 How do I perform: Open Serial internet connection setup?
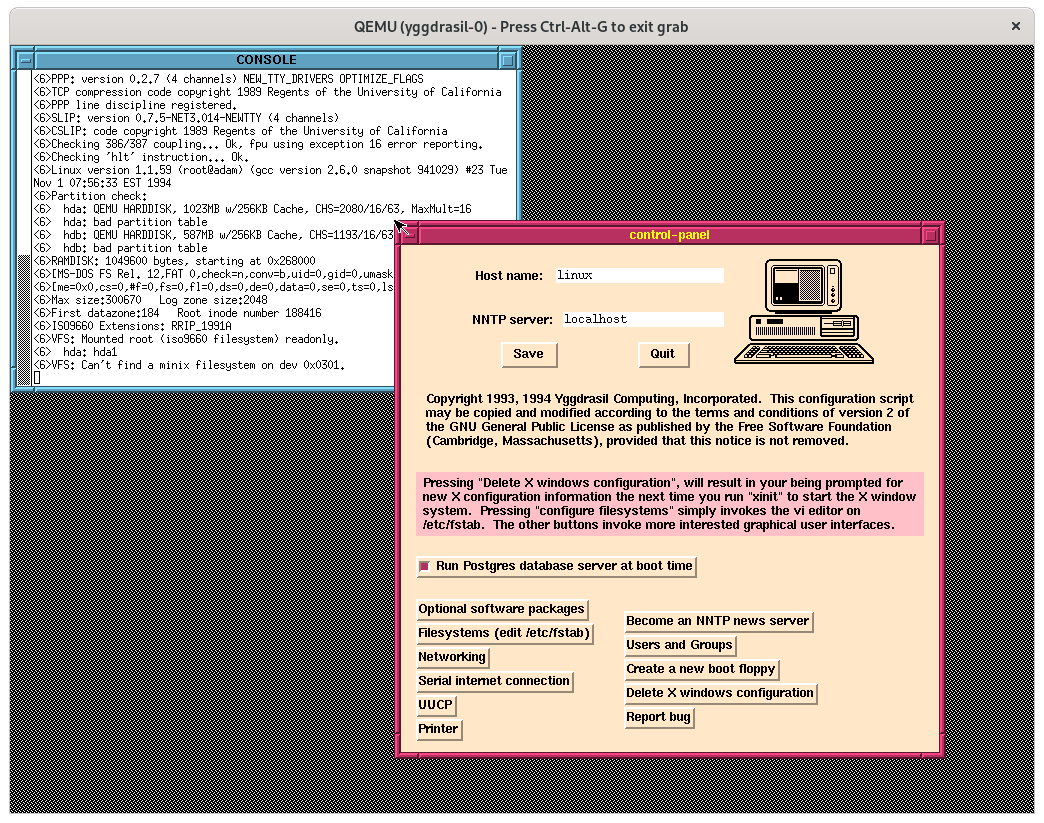tap(494, 681)
